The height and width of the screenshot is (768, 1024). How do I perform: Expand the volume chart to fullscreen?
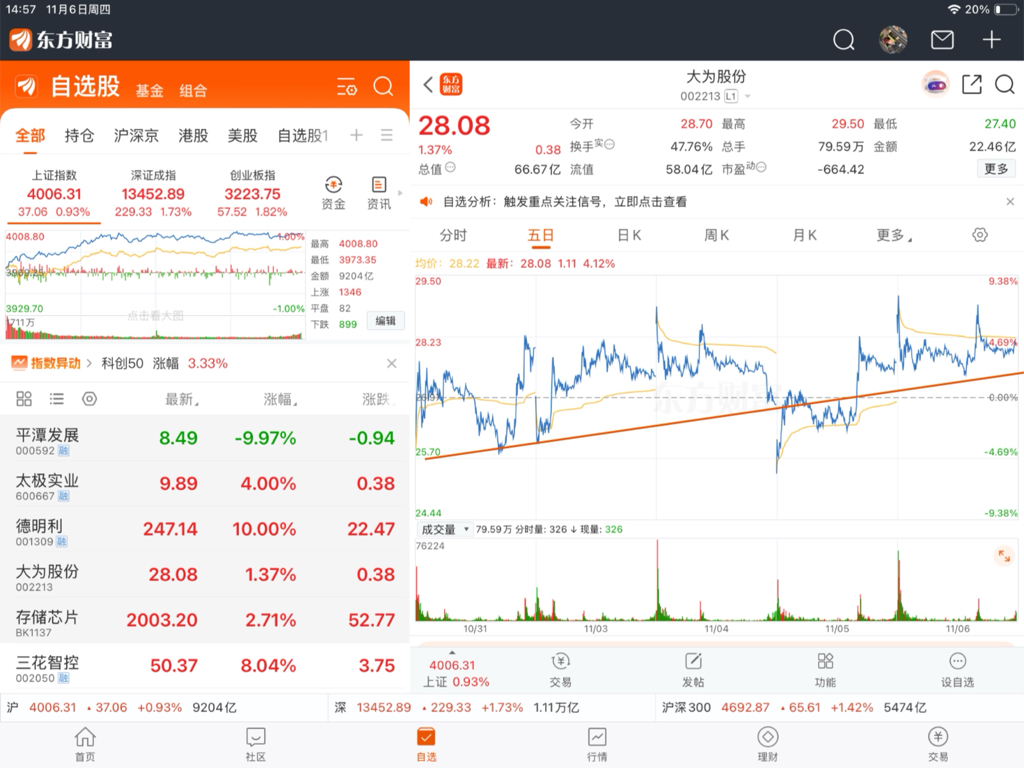[x=1004, y=556]
